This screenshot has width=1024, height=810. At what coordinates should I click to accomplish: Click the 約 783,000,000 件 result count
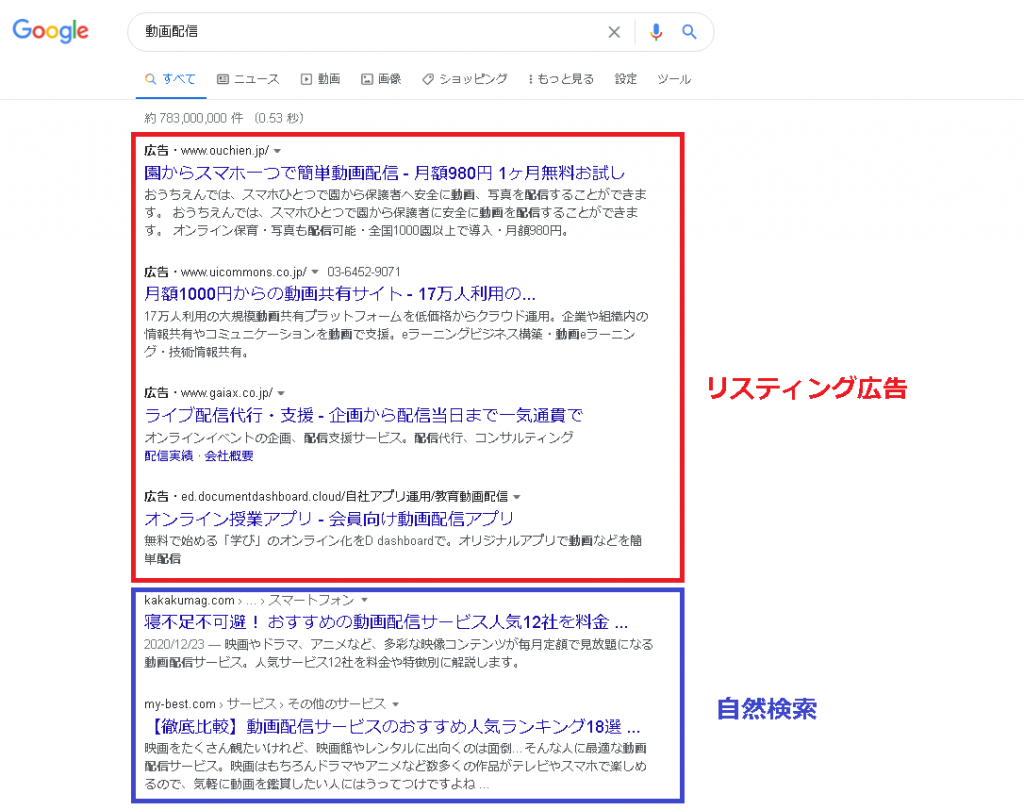[194, 118]
